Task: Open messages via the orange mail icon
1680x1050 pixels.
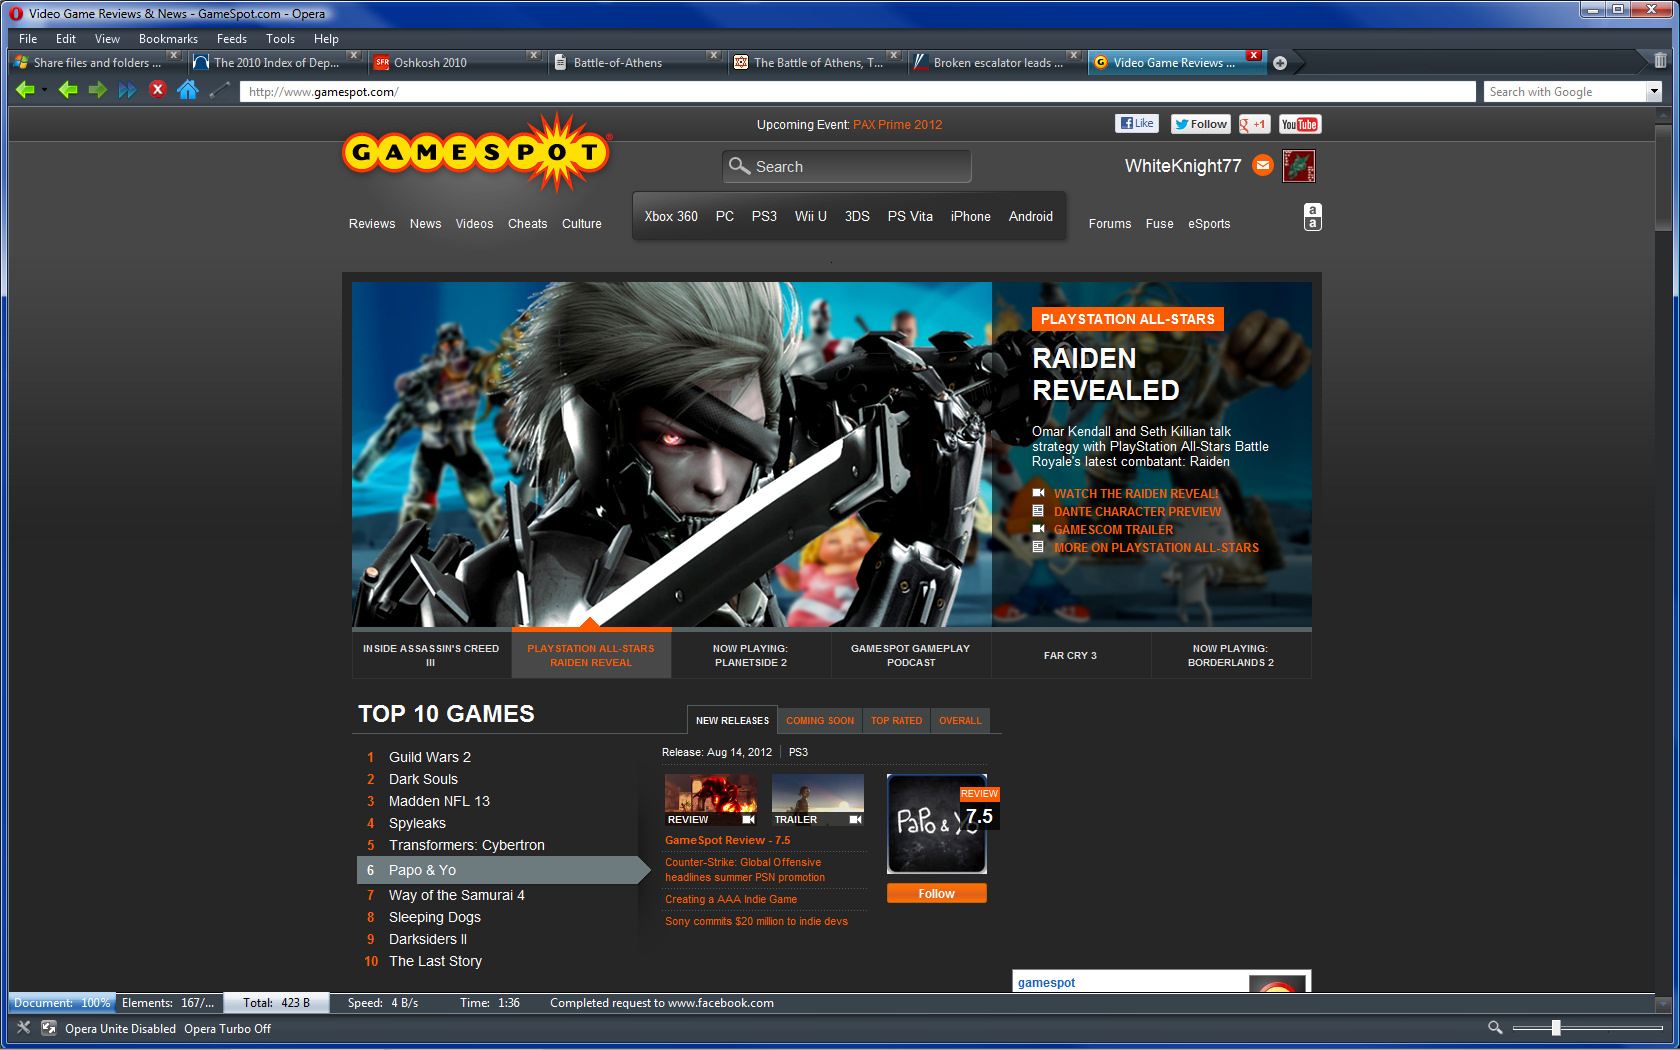Action: (x=1263, y=165)
